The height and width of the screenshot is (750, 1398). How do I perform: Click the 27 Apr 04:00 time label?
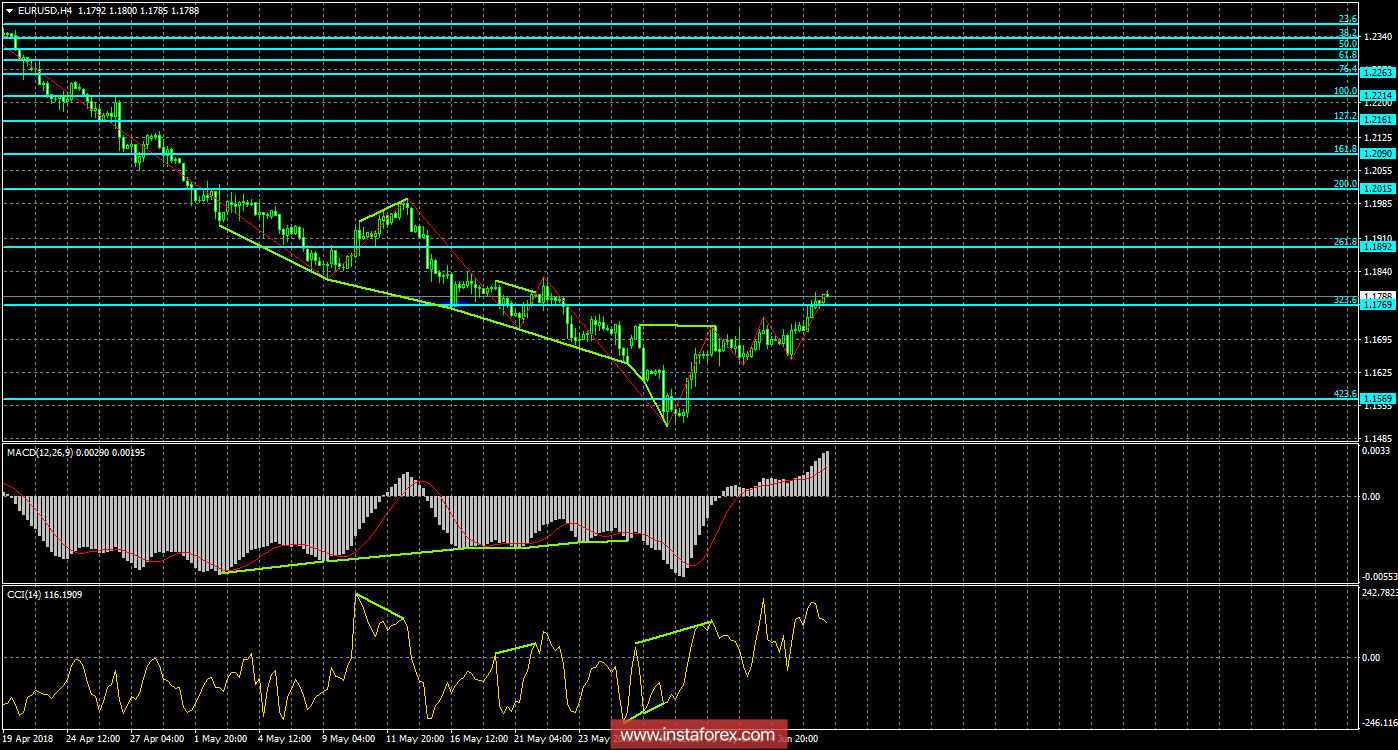[159, 739]
